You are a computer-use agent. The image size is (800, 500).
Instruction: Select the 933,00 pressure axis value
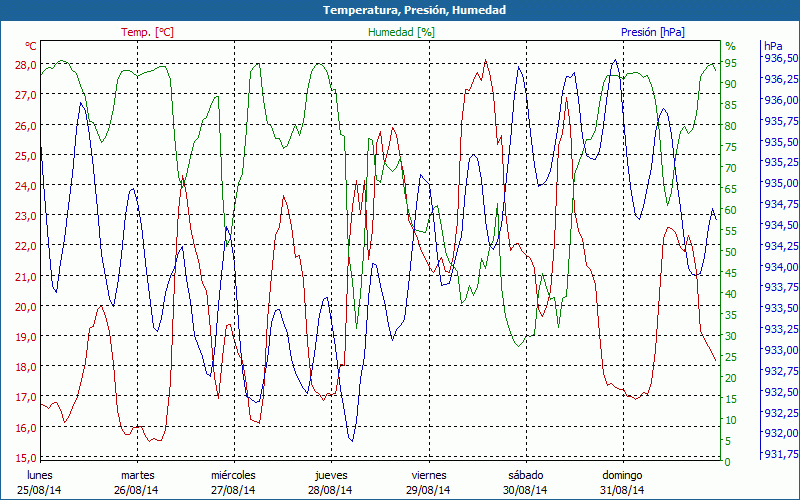point(781,349)
